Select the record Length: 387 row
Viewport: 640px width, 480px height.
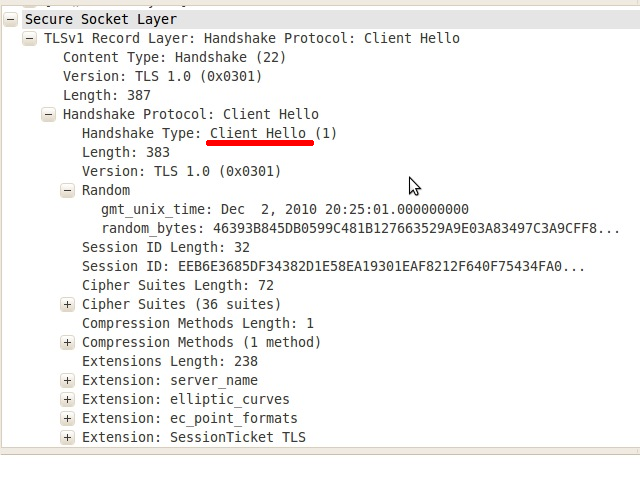click(x=107, y=96)
